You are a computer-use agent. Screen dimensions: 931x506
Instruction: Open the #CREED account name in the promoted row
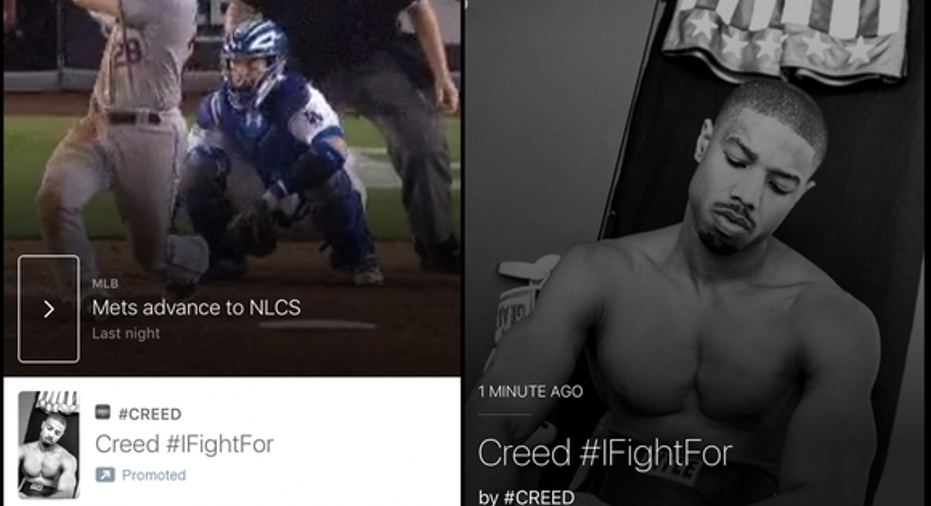tap(150, 414)
